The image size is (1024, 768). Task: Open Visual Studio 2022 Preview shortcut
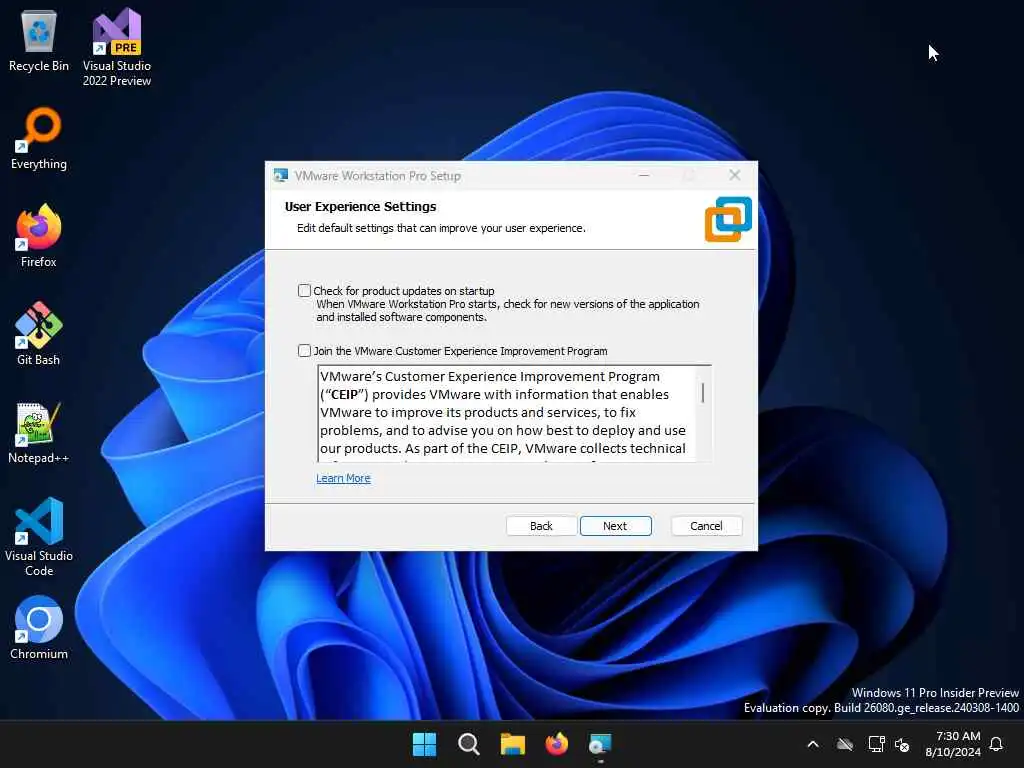117,47
